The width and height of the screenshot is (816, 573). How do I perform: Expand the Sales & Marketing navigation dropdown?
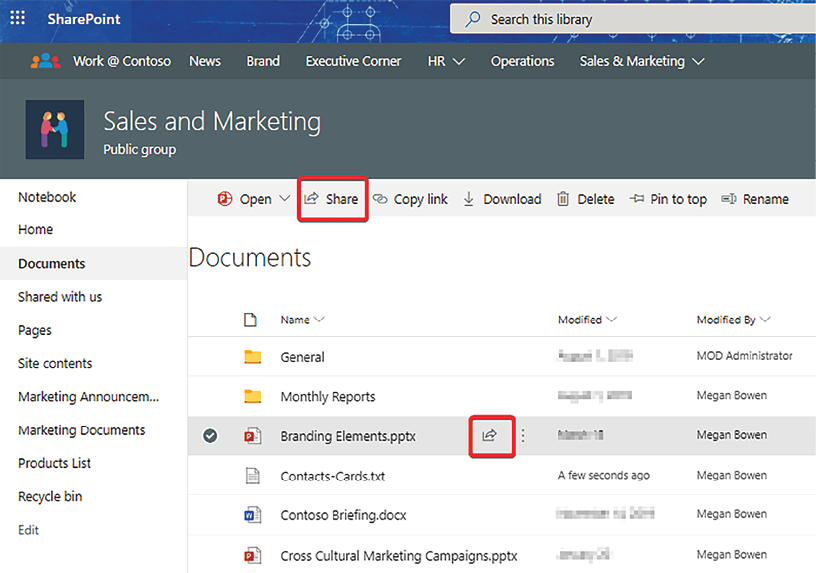698,61
